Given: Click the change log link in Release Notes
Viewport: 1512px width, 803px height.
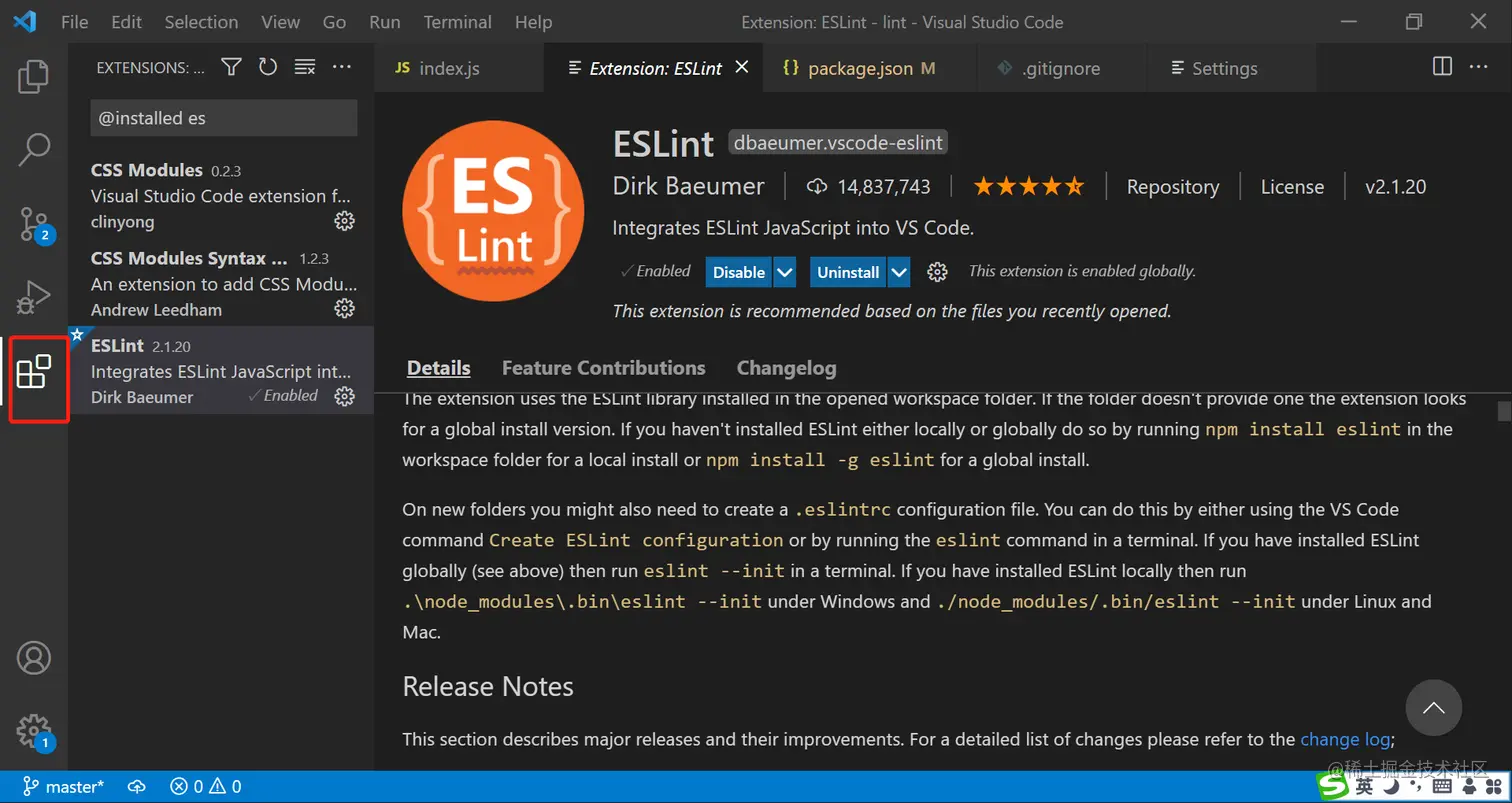Looking at the screenshot, I should tap(1345, 738).
